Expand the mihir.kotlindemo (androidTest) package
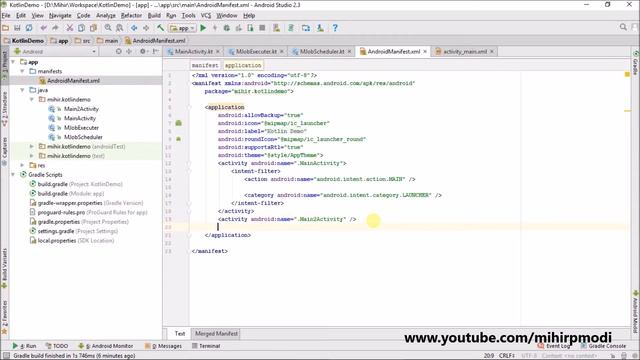 [x=32, y=147]
